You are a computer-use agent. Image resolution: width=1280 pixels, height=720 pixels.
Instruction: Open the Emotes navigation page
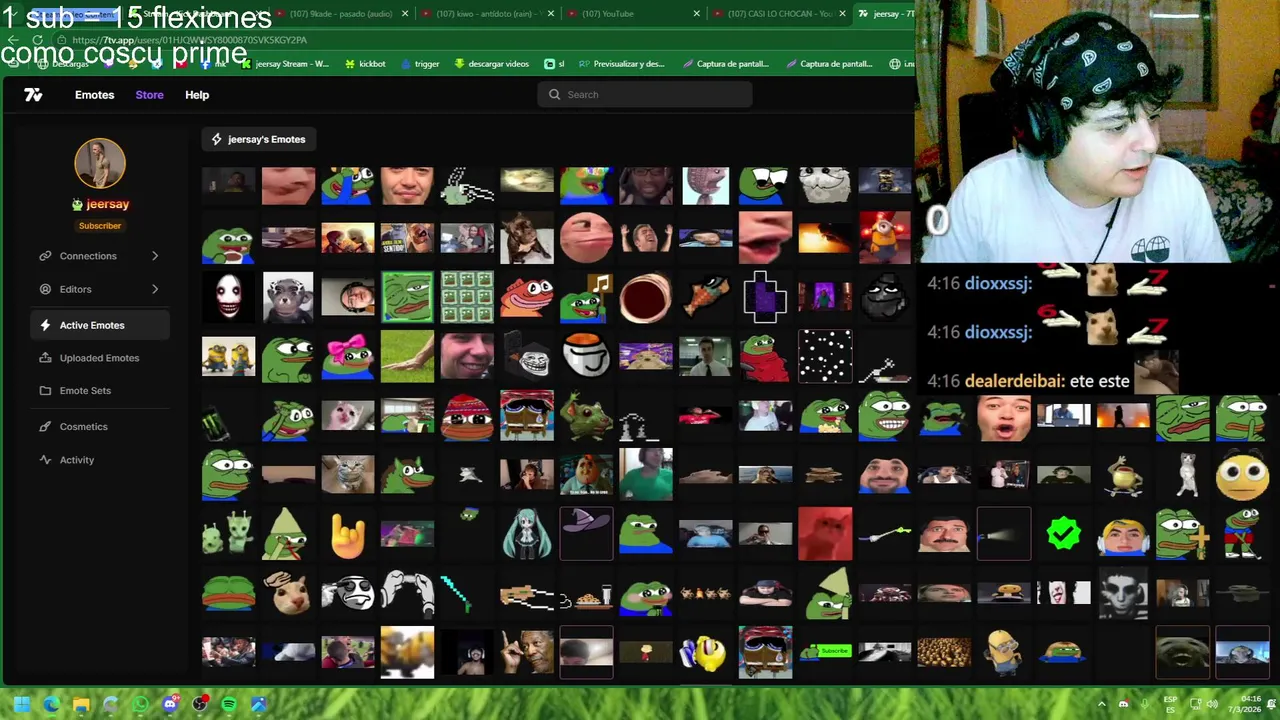pyautogui.click(x=94, y=94)
